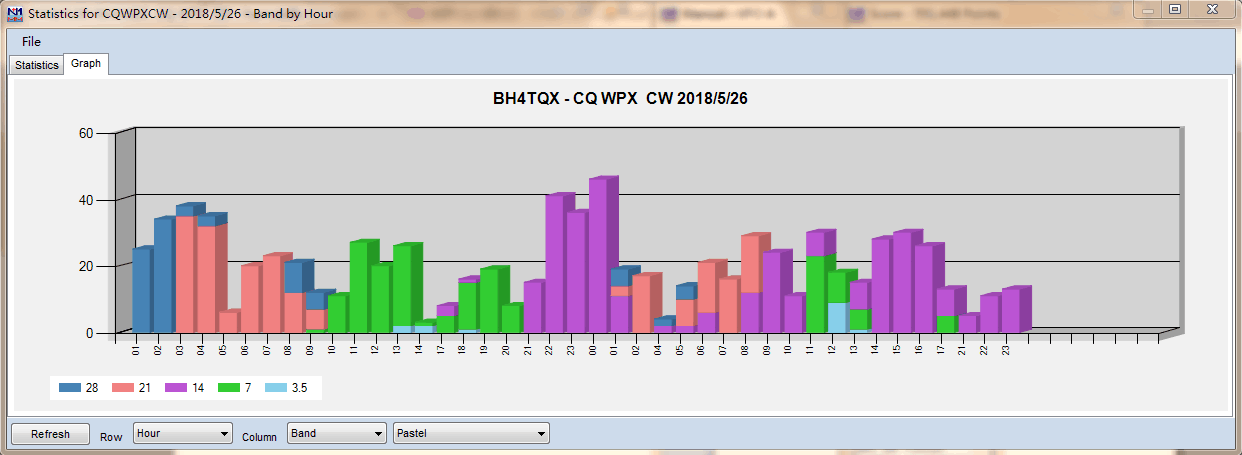
Task: Click the first blue bar for hour 01
Action: click(x=141, y=291)
